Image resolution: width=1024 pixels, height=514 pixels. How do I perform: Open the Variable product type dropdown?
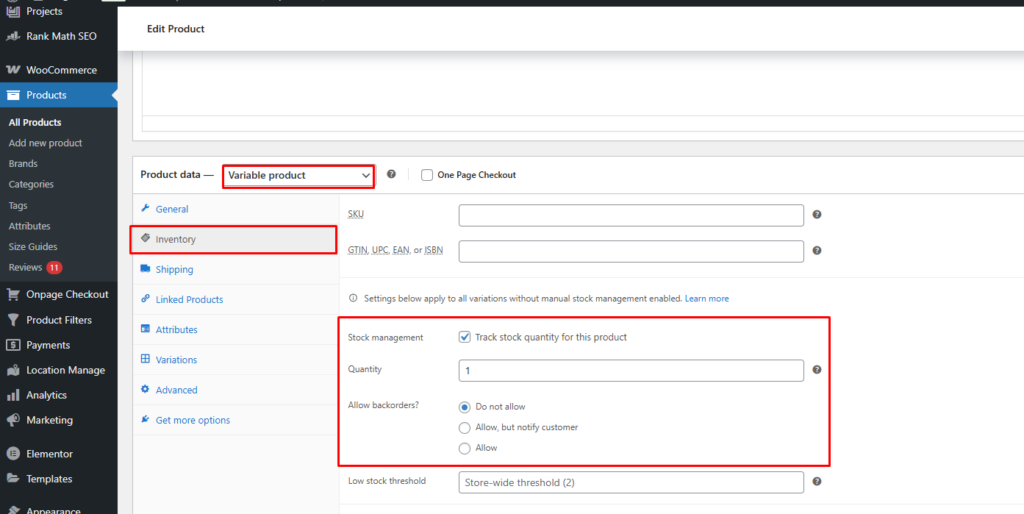pyautogui.click(x=298, y=175)
